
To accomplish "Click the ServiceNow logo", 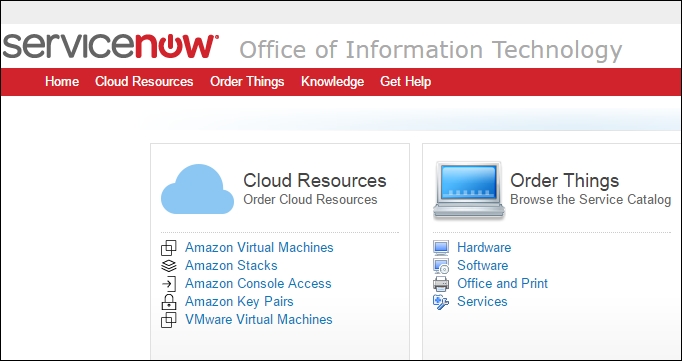I will click(x=110, y=46).
